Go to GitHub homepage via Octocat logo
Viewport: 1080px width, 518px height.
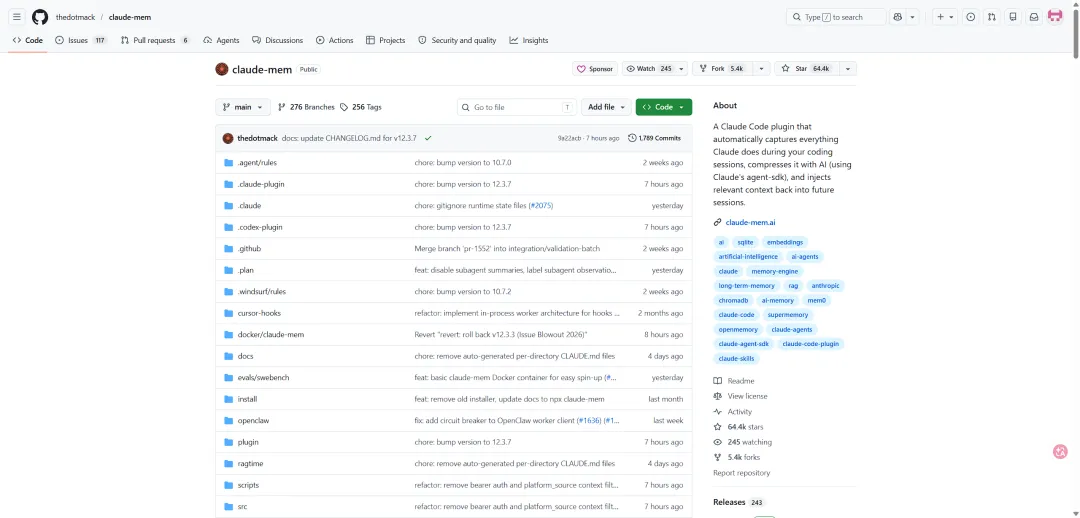pos(40,17)
